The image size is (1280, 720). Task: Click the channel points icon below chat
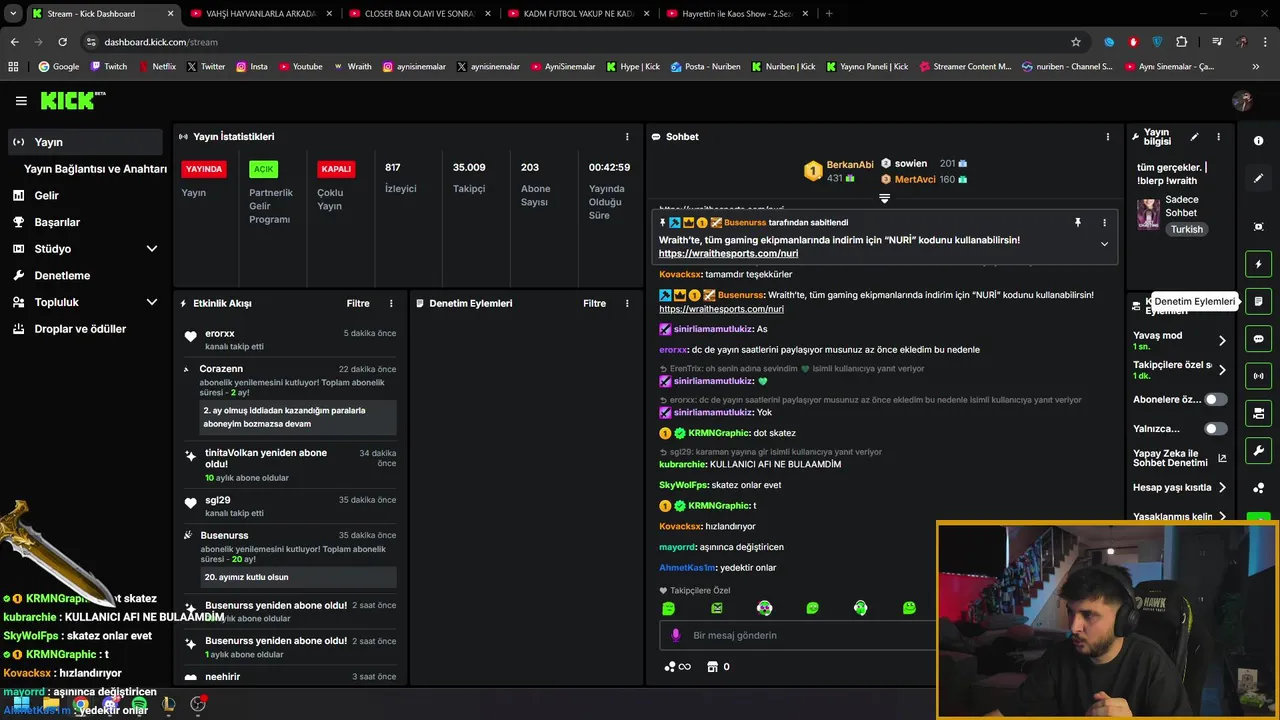click(671, 667)
